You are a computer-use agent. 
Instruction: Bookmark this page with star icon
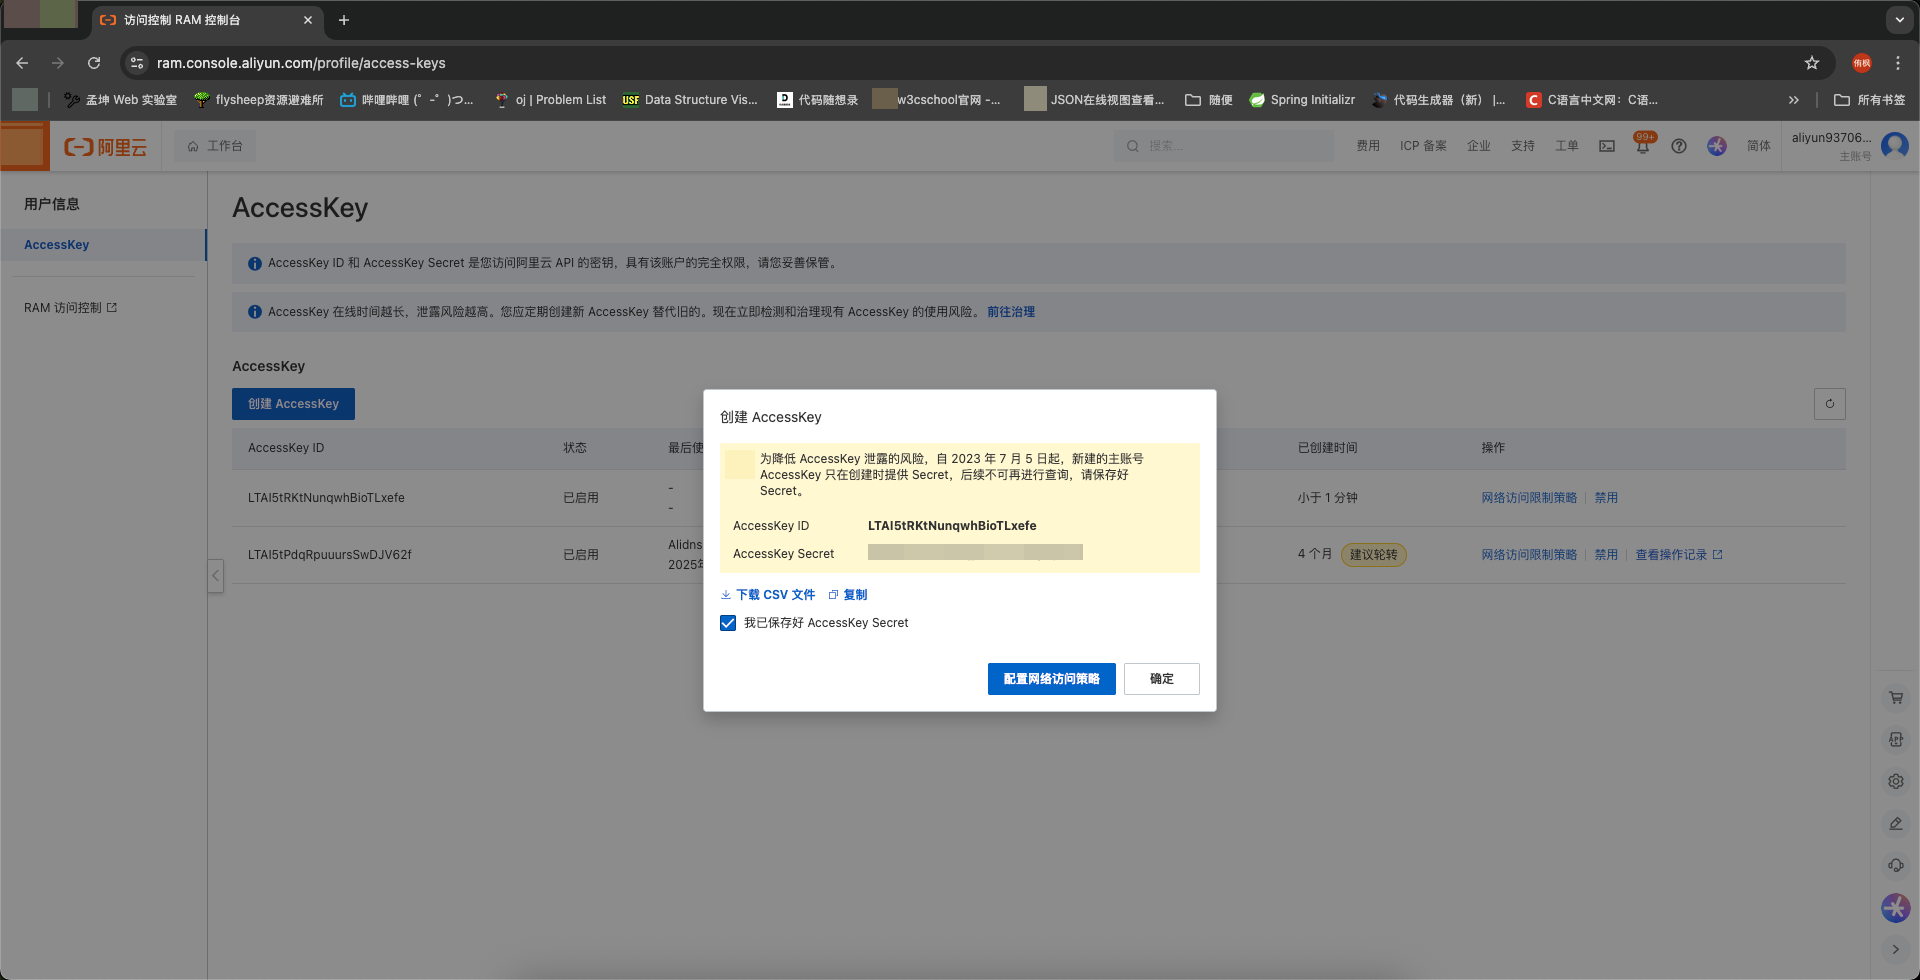(1811, 63)
